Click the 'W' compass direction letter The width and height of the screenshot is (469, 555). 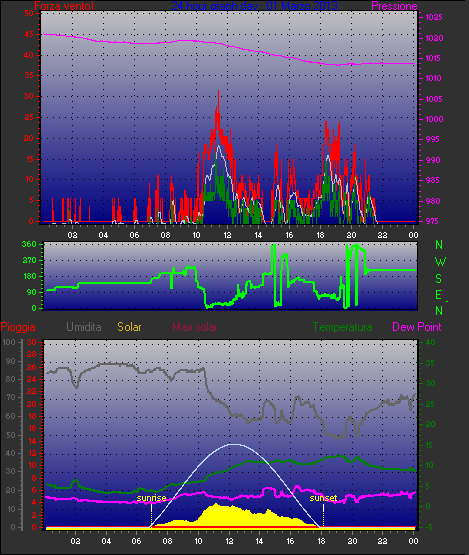tap(440, 262)
